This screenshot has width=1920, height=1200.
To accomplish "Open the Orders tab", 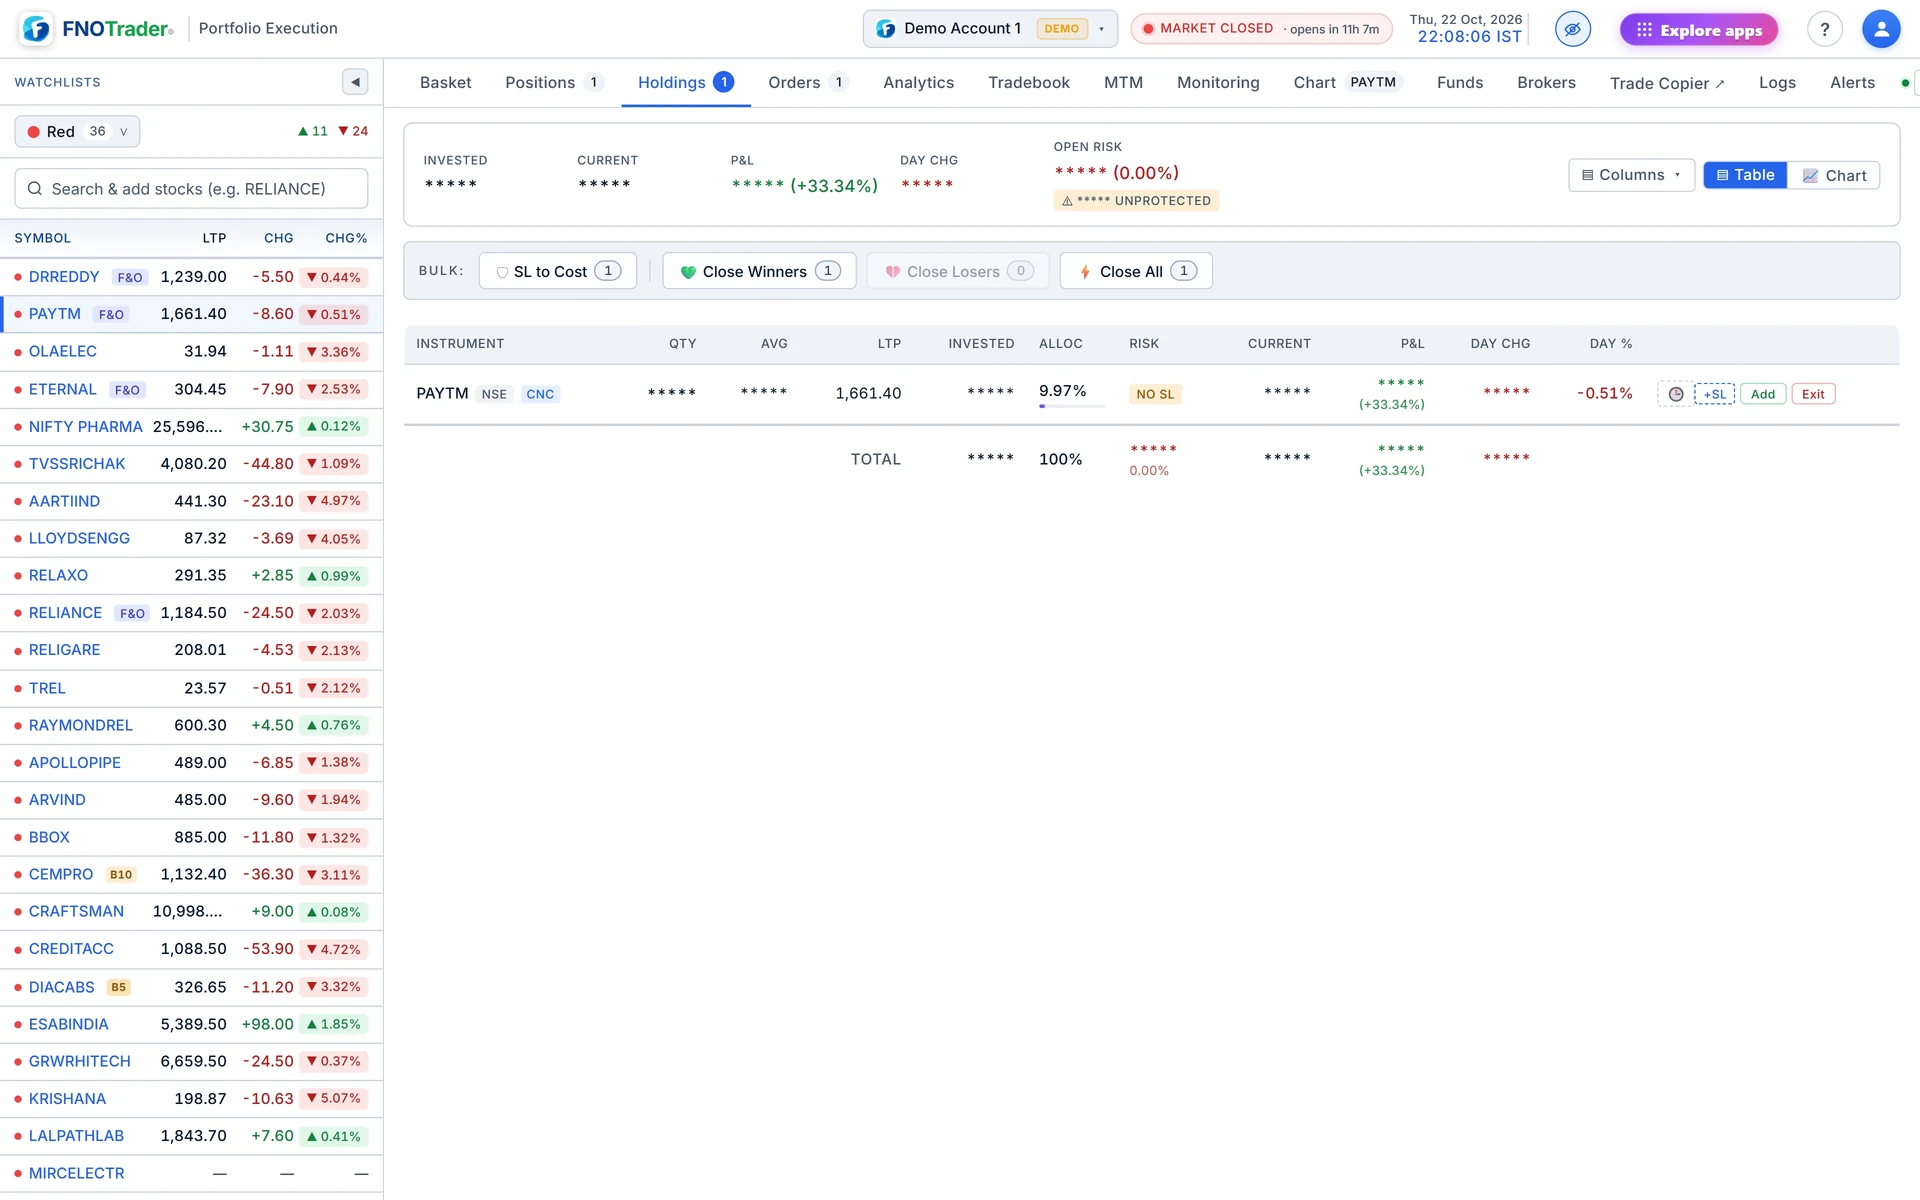I will point(808,83).
